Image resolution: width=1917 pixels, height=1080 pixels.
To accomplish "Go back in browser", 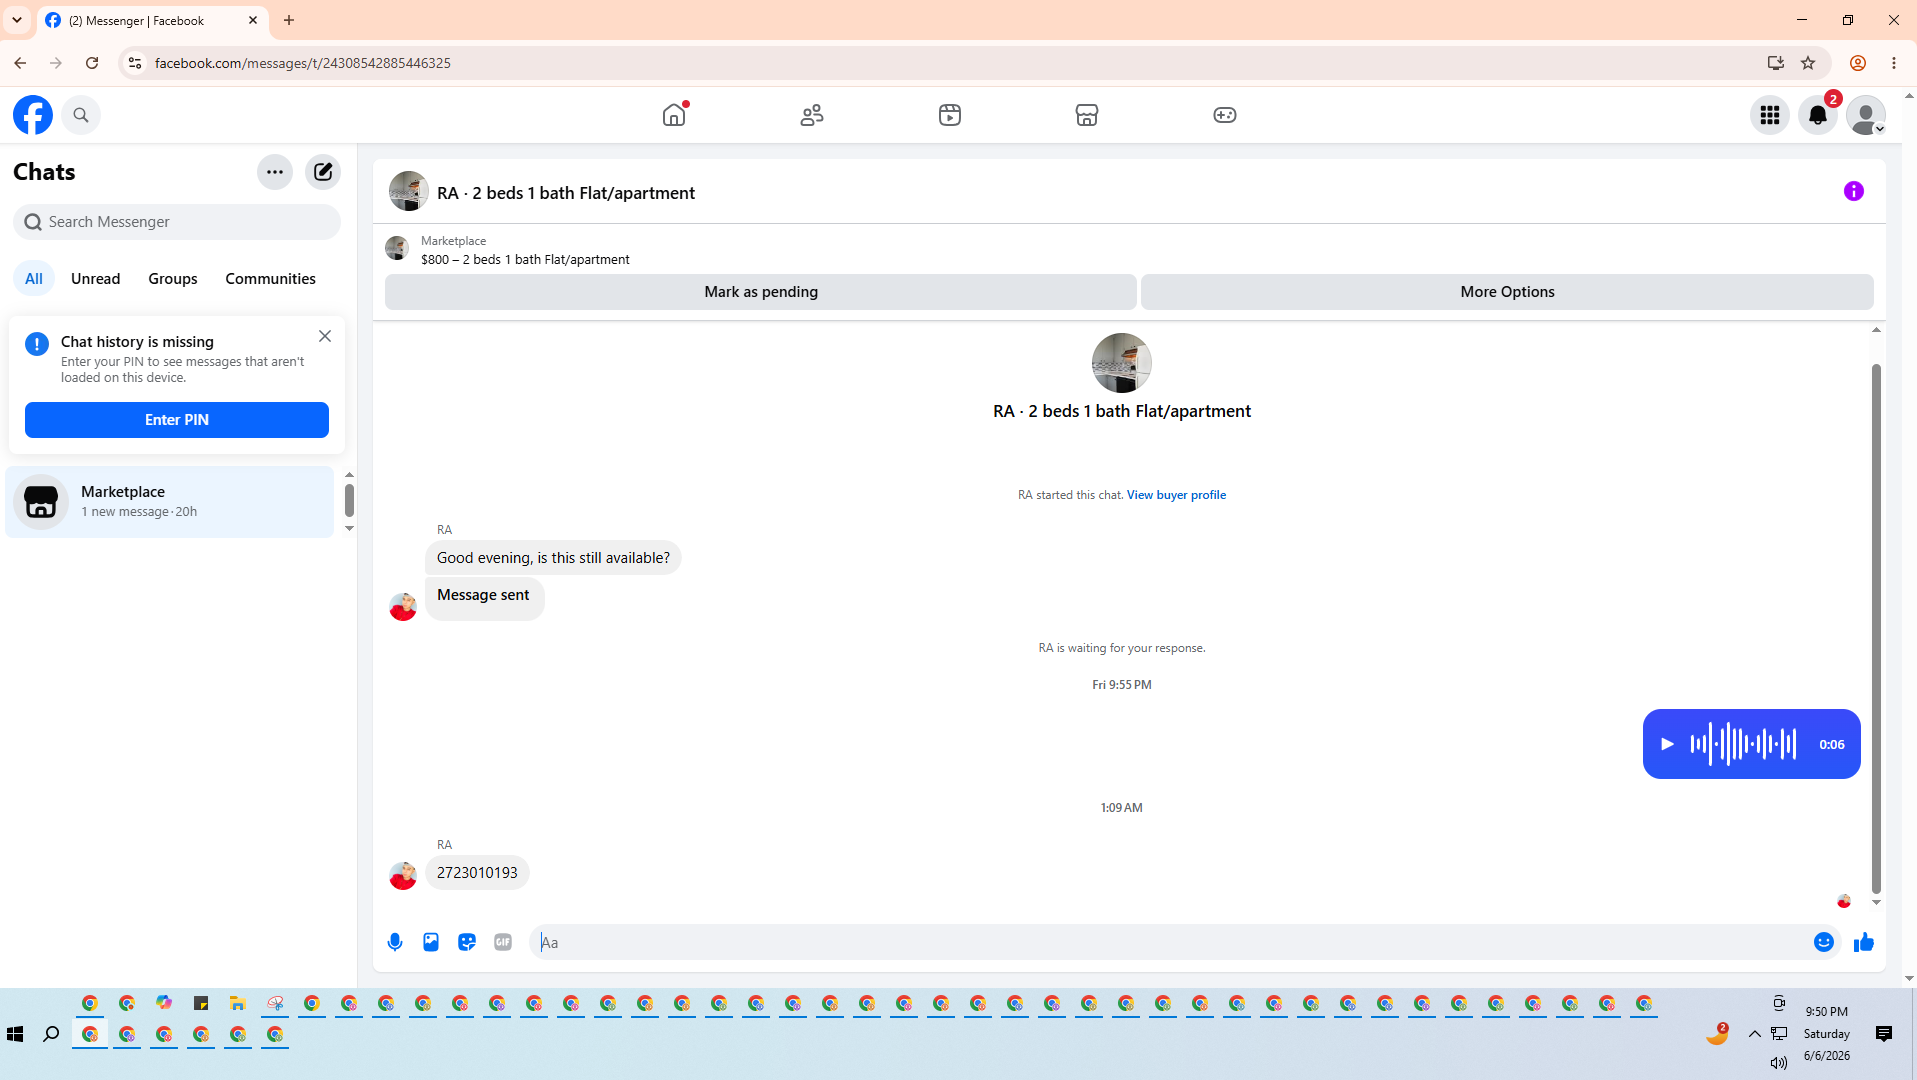I will click(x=20, y=63).
